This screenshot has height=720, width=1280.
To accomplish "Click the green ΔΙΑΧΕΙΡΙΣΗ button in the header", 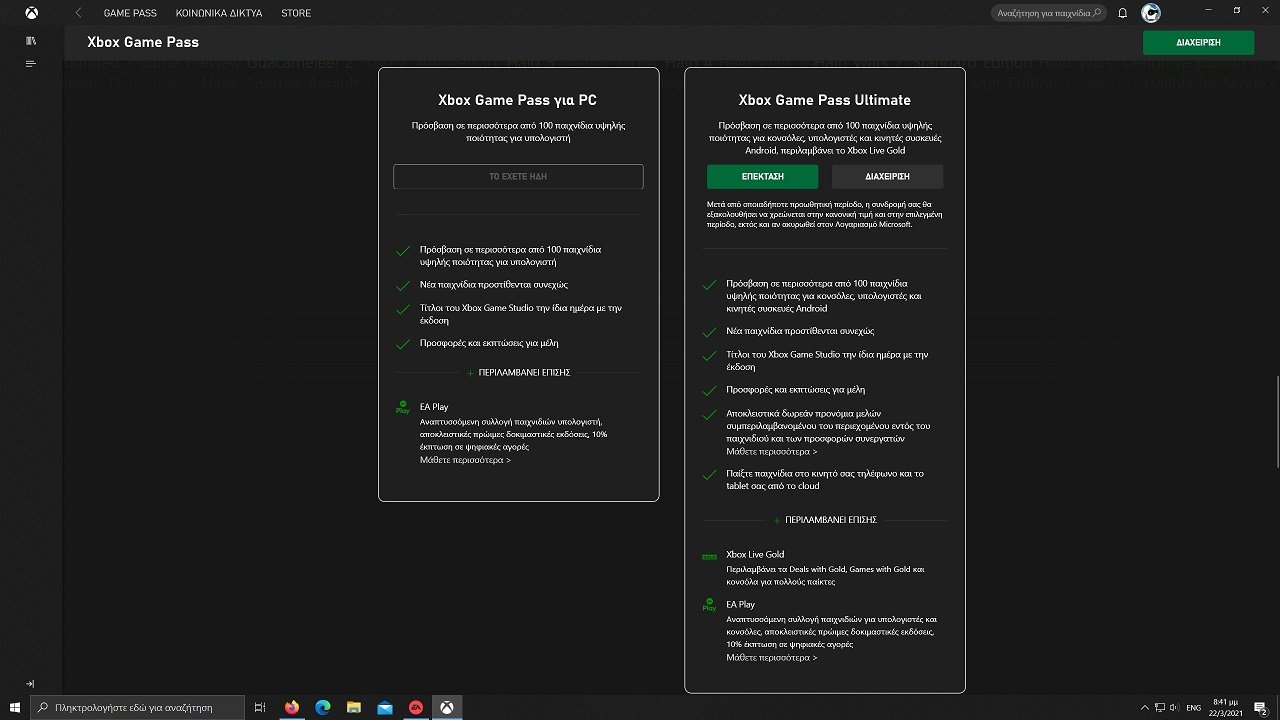I will click(1198, 43).
